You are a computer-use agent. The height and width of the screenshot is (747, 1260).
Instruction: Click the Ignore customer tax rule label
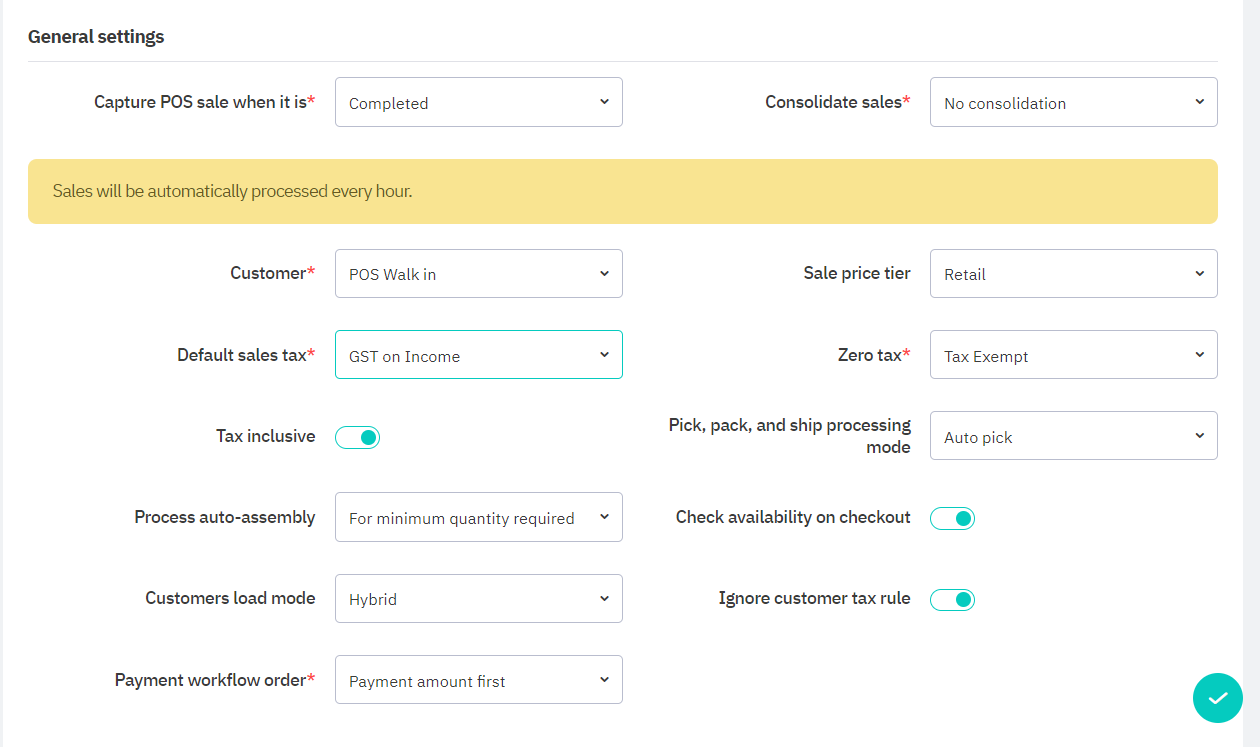(814, 598)
